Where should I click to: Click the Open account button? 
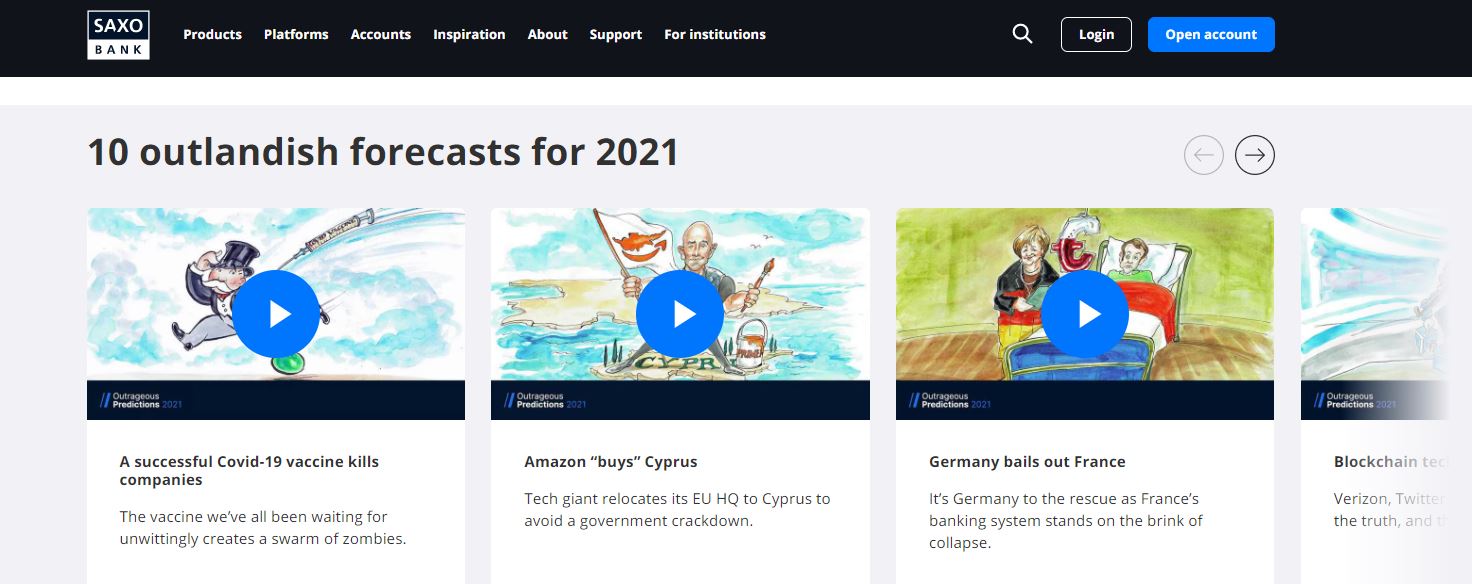tap(1211, 34)
